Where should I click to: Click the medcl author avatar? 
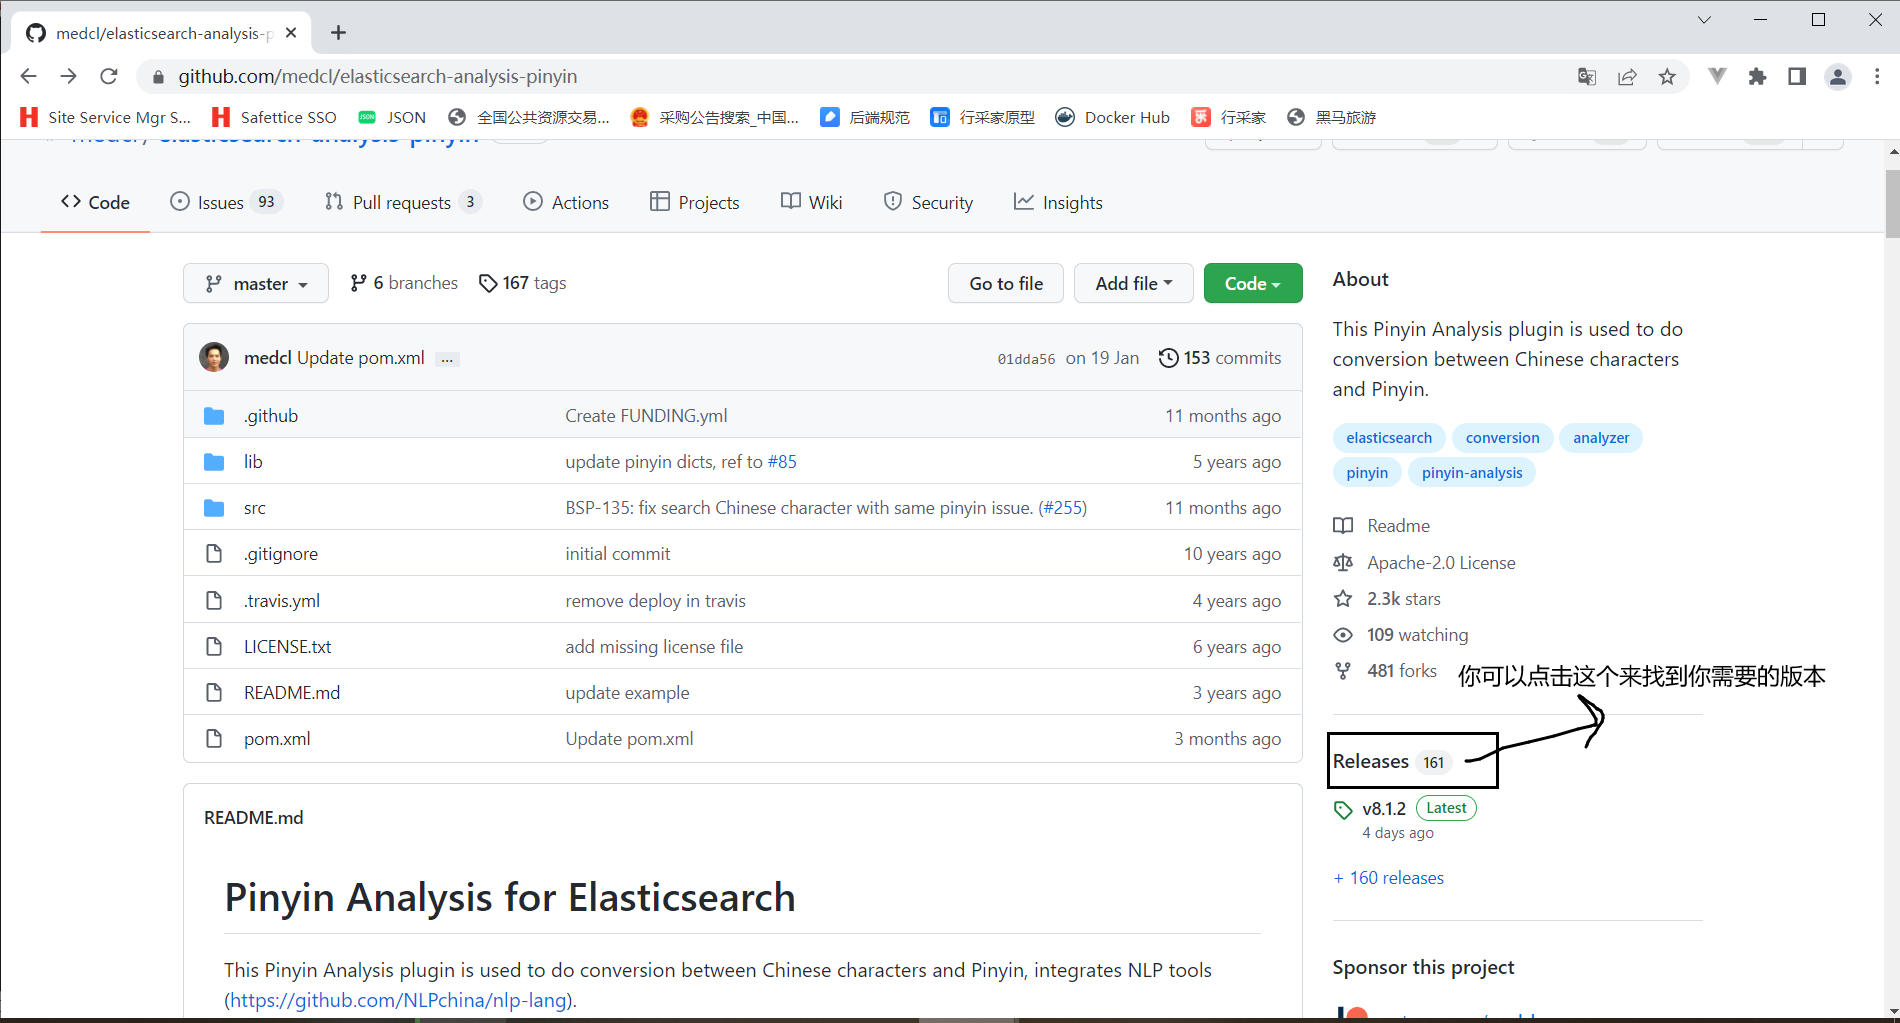214,357
